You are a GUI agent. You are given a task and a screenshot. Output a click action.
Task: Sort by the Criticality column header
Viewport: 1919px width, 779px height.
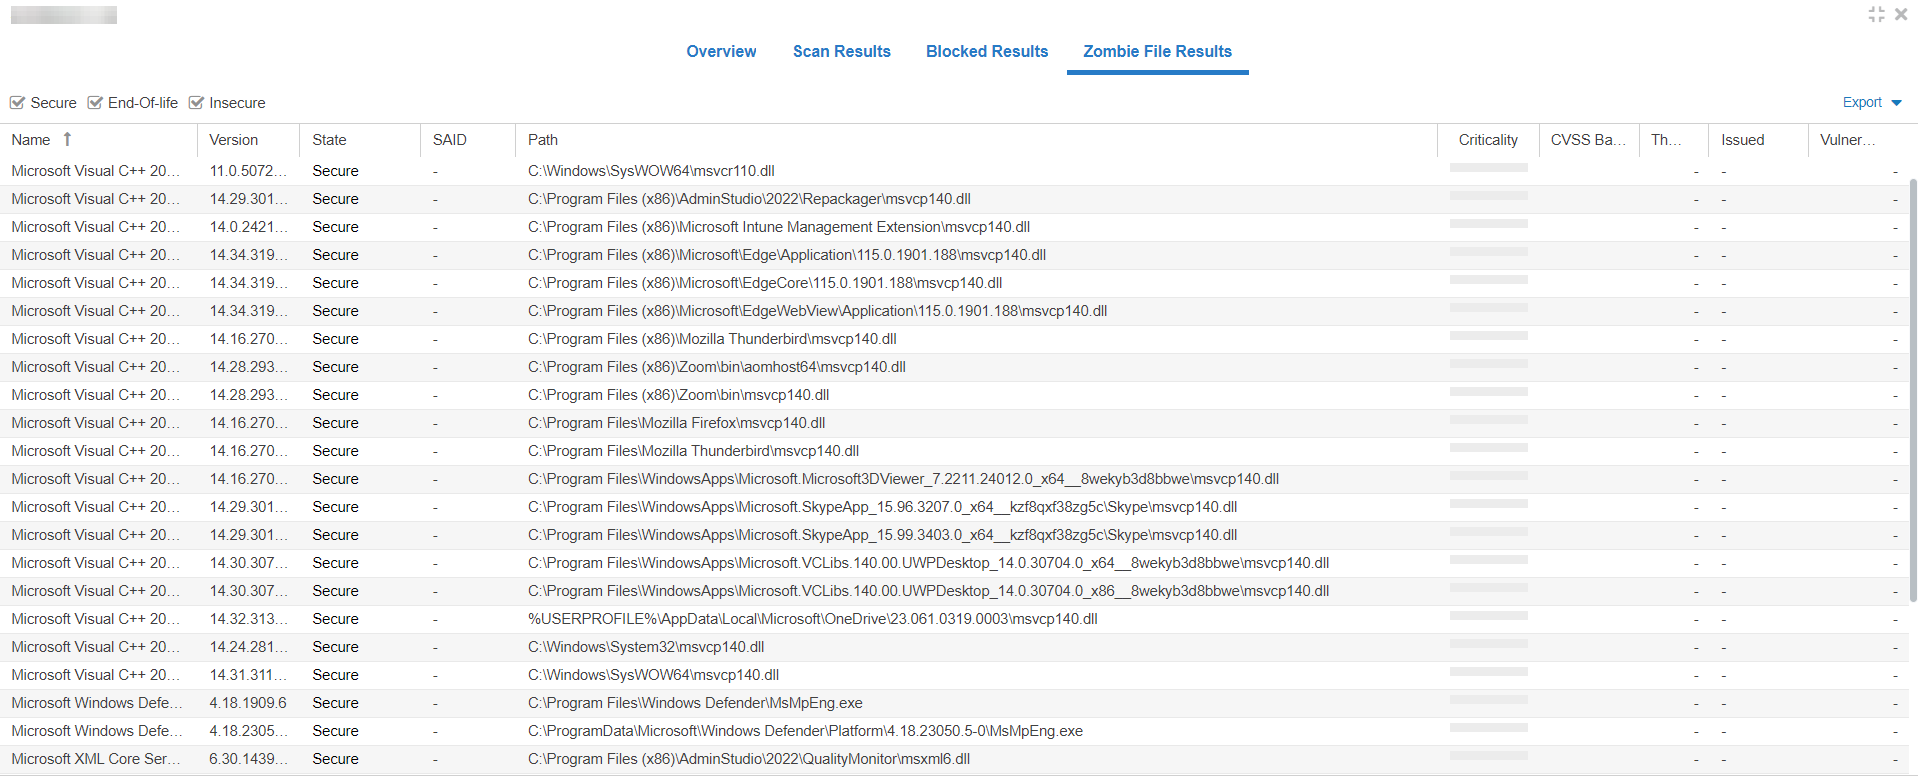tap(1487, 140)
